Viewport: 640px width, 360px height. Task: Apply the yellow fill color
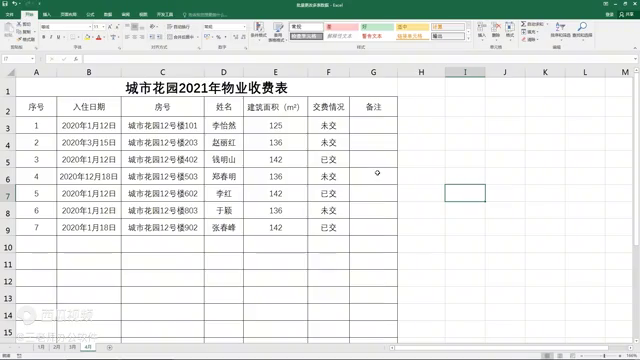click(87, 37)
